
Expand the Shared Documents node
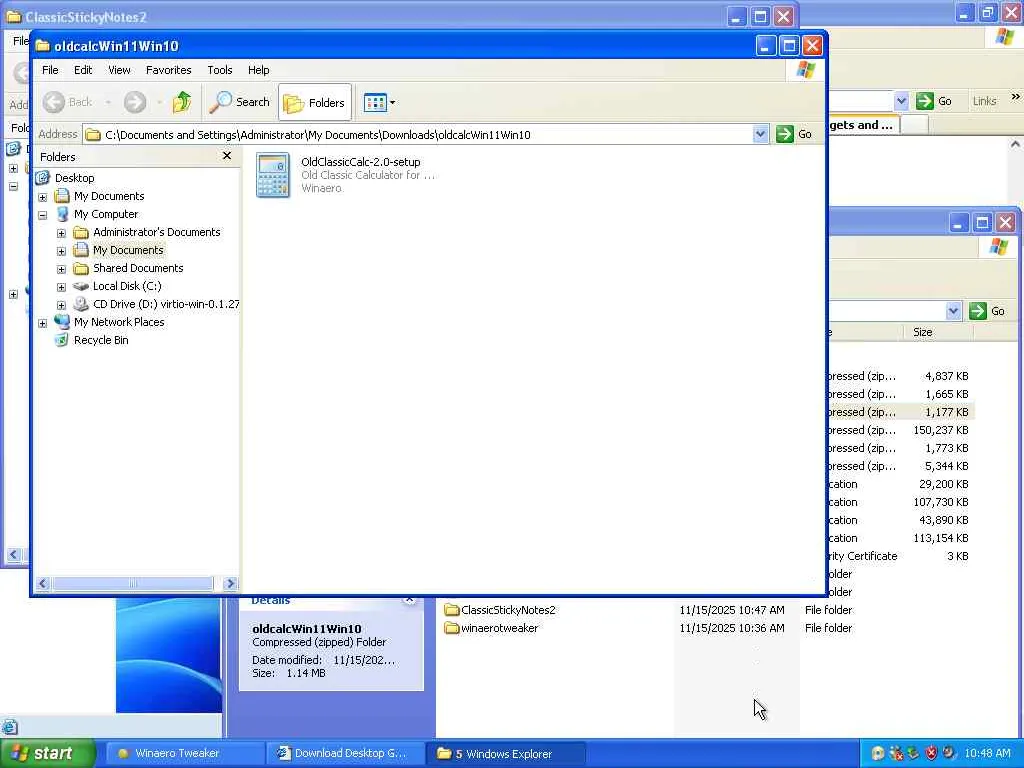(x=61, y=269)
